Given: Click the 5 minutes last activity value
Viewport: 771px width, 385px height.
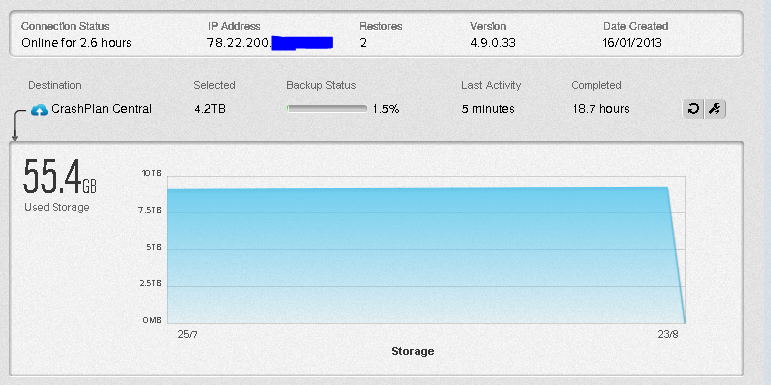Looking at the screenshot, I should (x=488, y=109).
